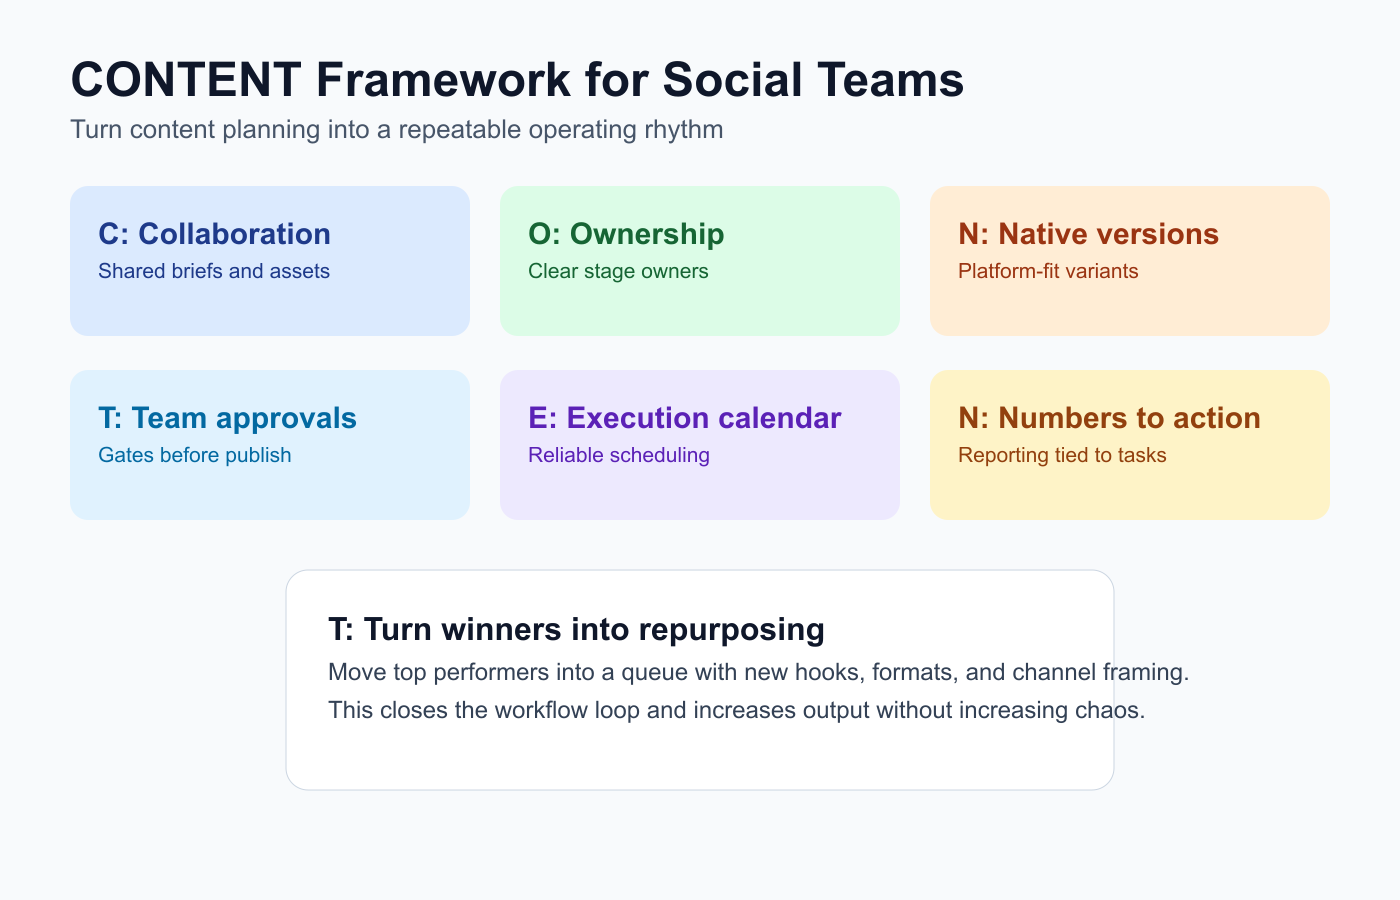Click 'Reliable scheduling' text

619,455
